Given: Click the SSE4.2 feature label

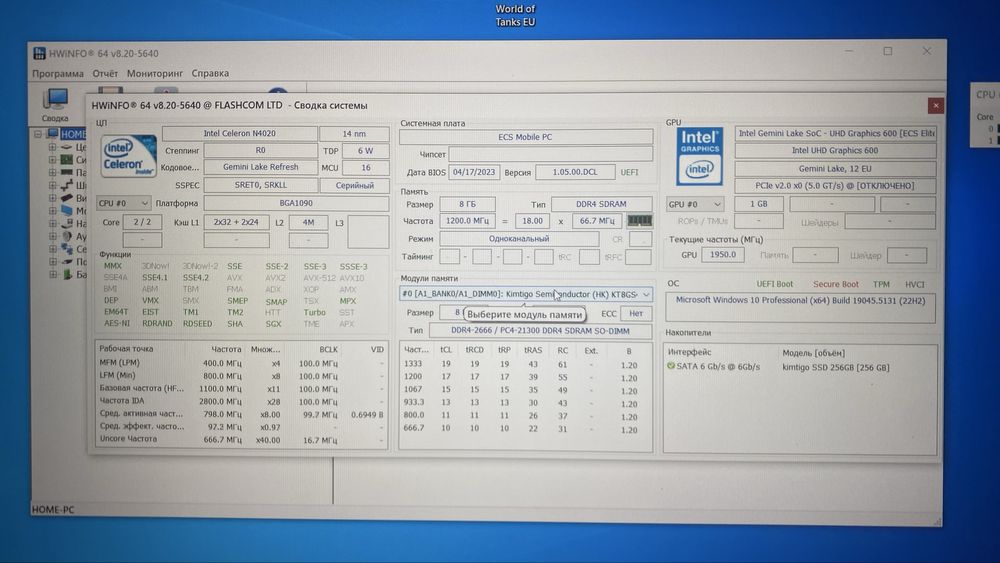Looking at the screenshot, I should 195,278.
